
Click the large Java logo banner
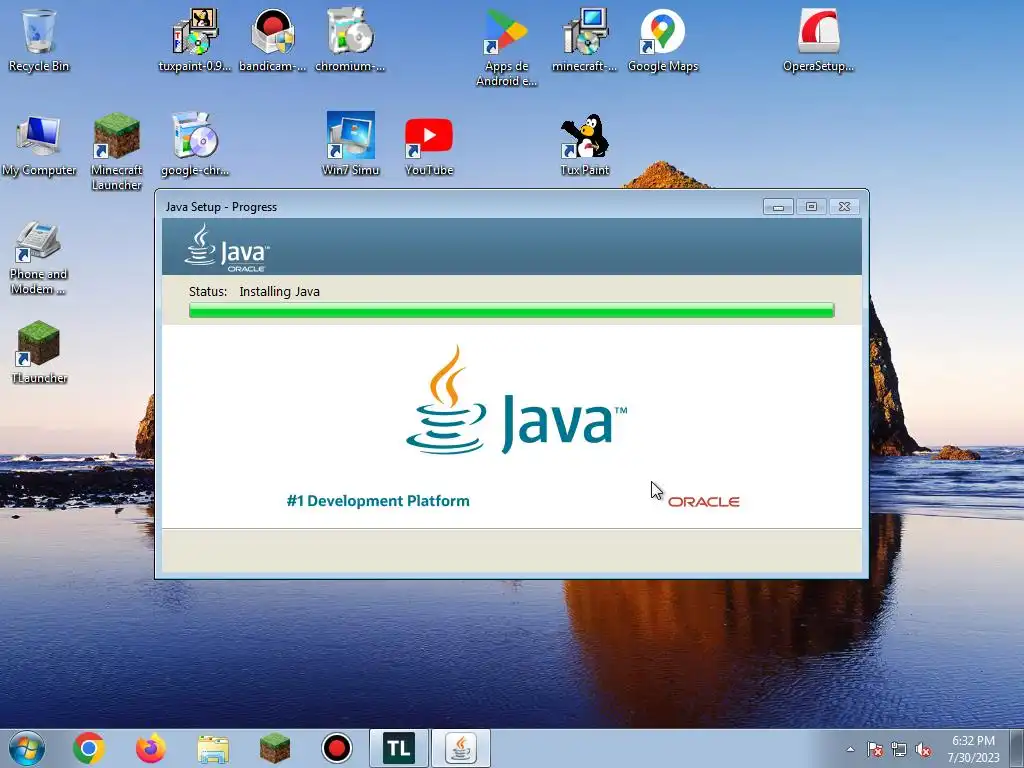(516, 401)
